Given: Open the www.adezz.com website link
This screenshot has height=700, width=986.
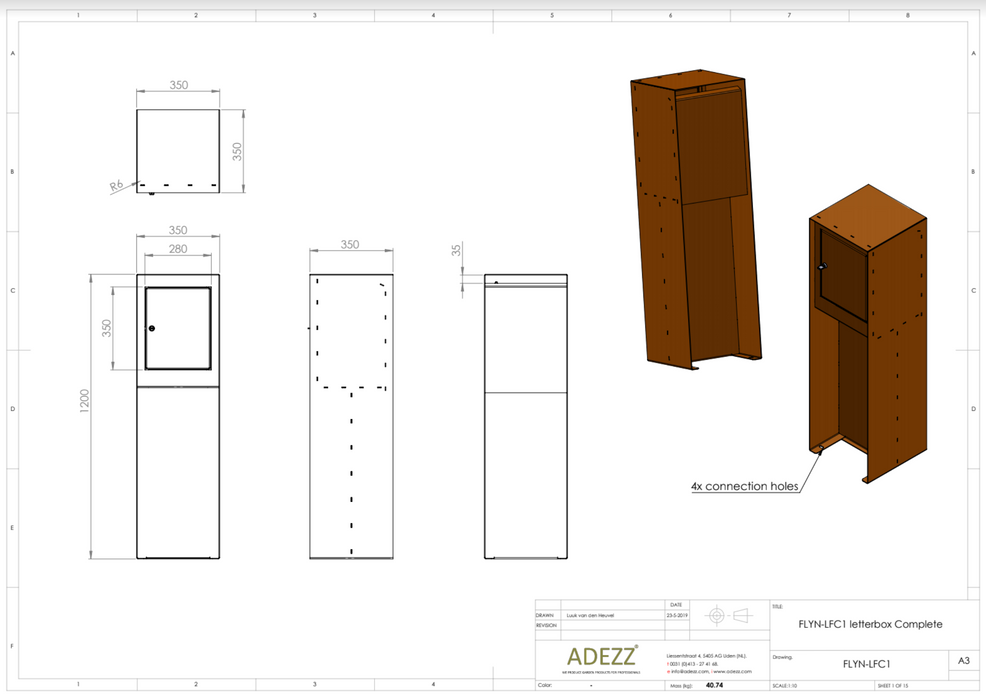Looking at the screenshot, I should (x=733, y=671).
